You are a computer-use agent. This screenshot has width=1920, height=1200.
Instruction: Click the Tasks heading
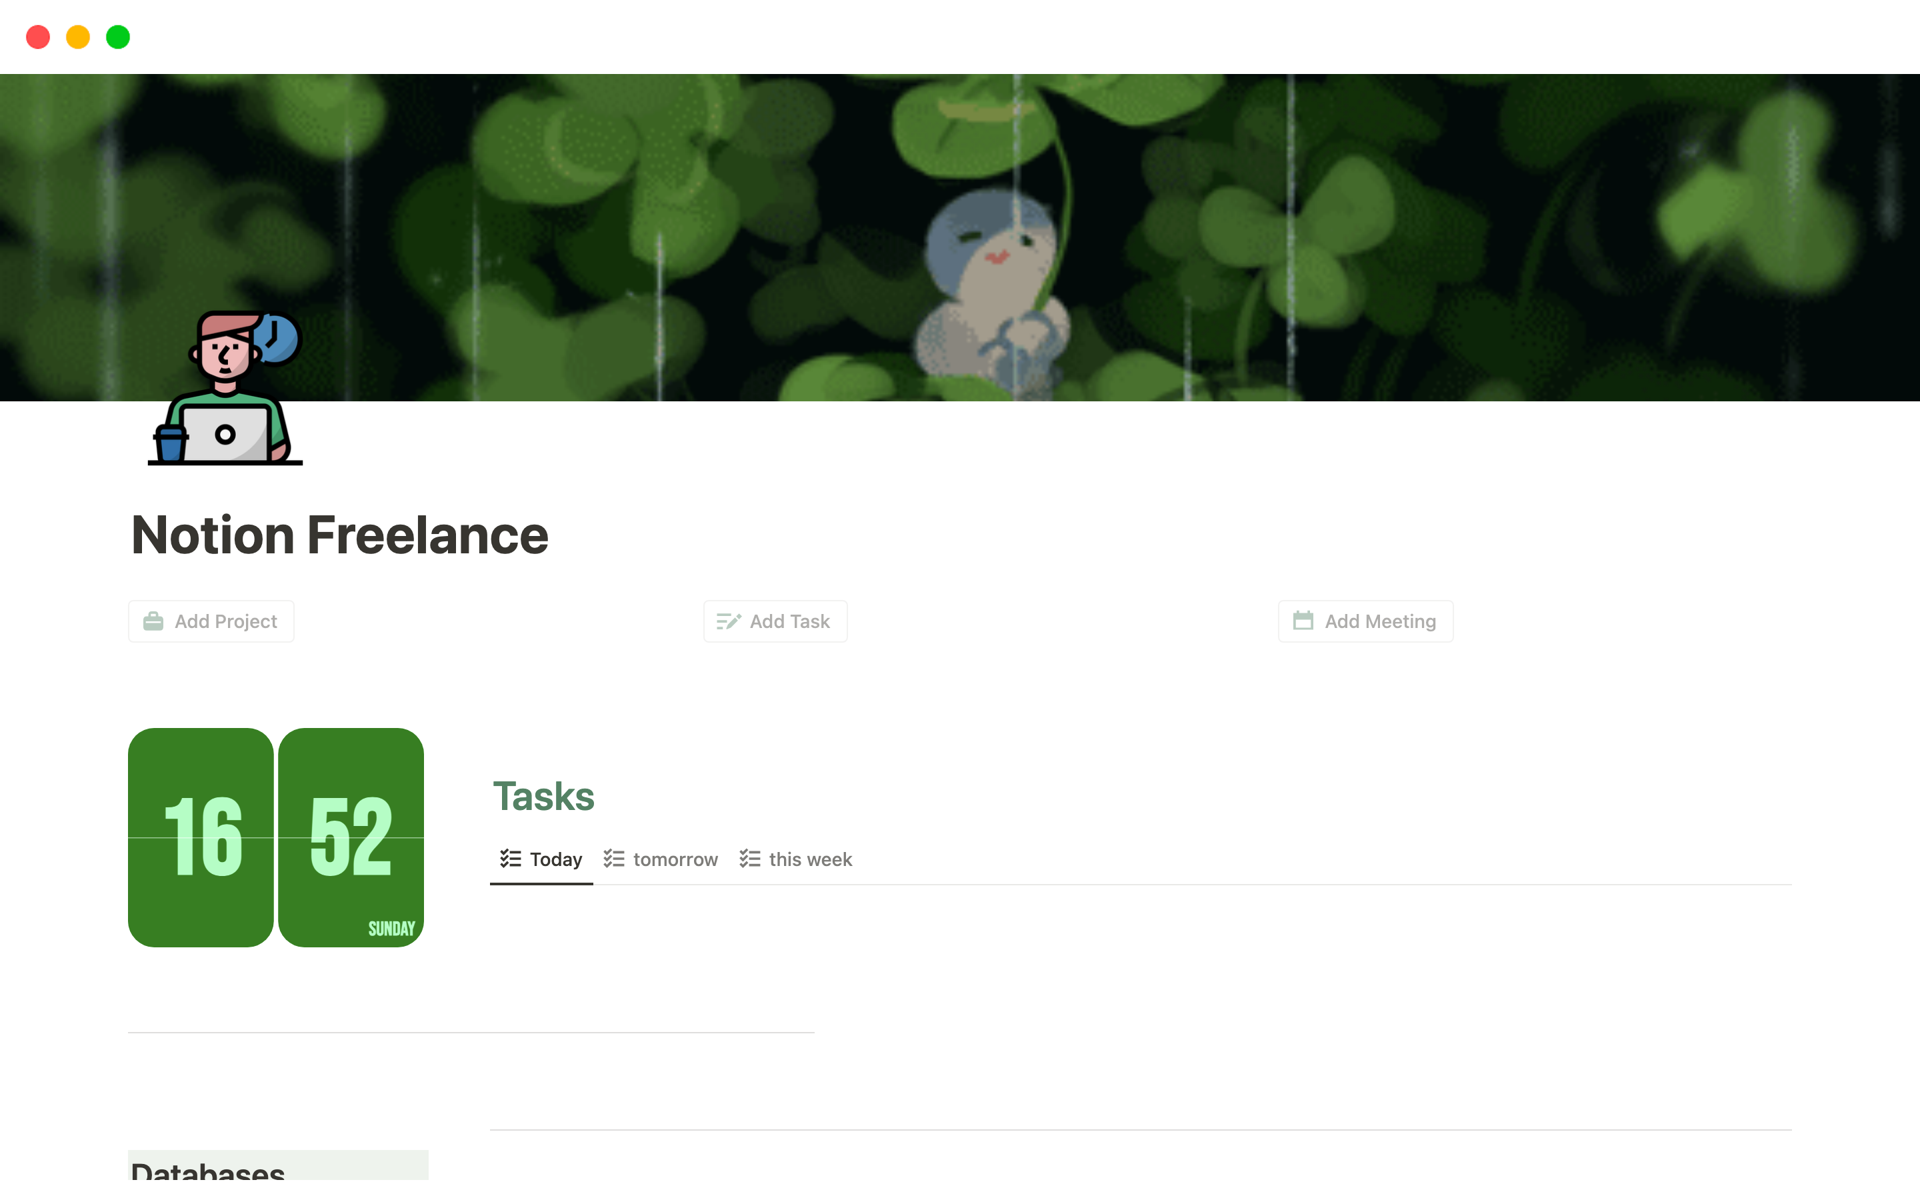(x=544, y=797)
